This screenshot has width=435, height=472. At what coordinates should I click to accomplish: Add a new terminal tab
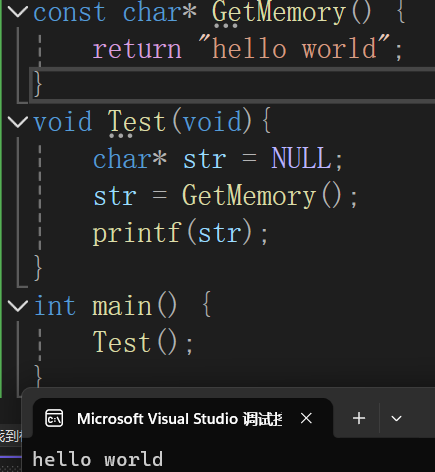pos(359,418)
